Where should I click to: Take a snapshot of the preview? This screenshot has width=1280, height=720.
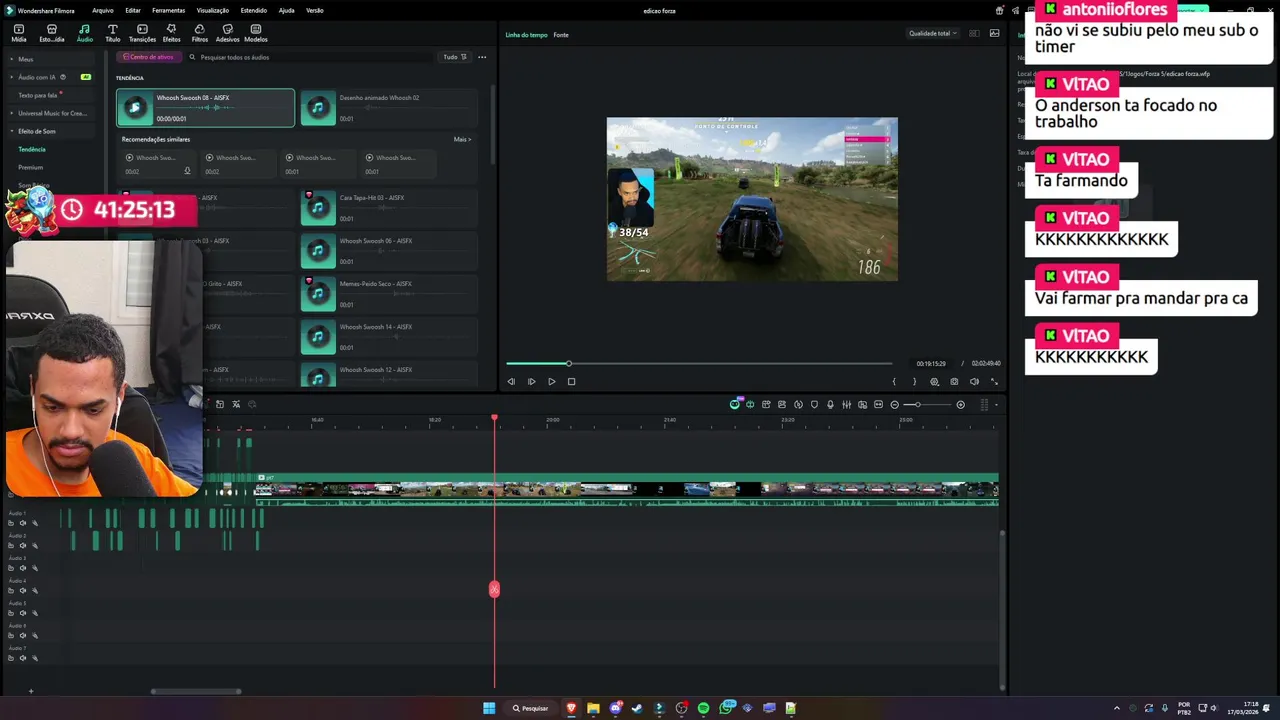[x=954, y=381]
